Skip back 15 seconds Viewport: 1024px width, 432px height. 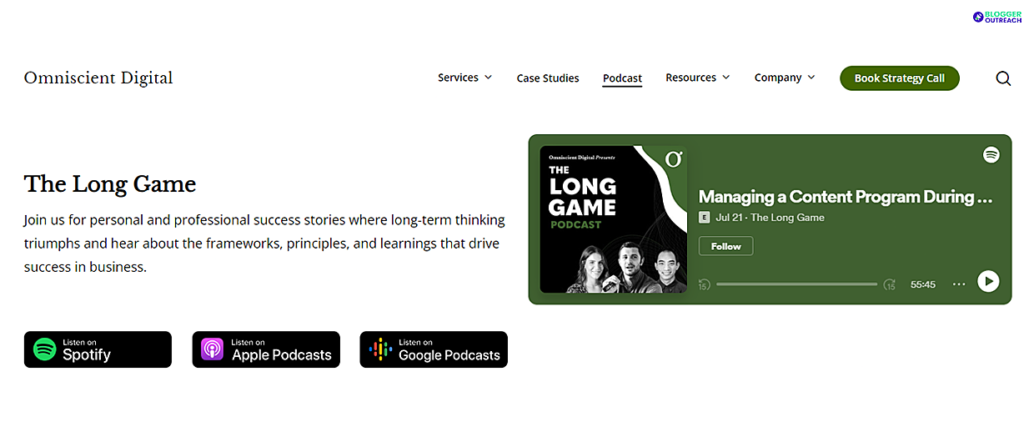[x=703, y=285]
